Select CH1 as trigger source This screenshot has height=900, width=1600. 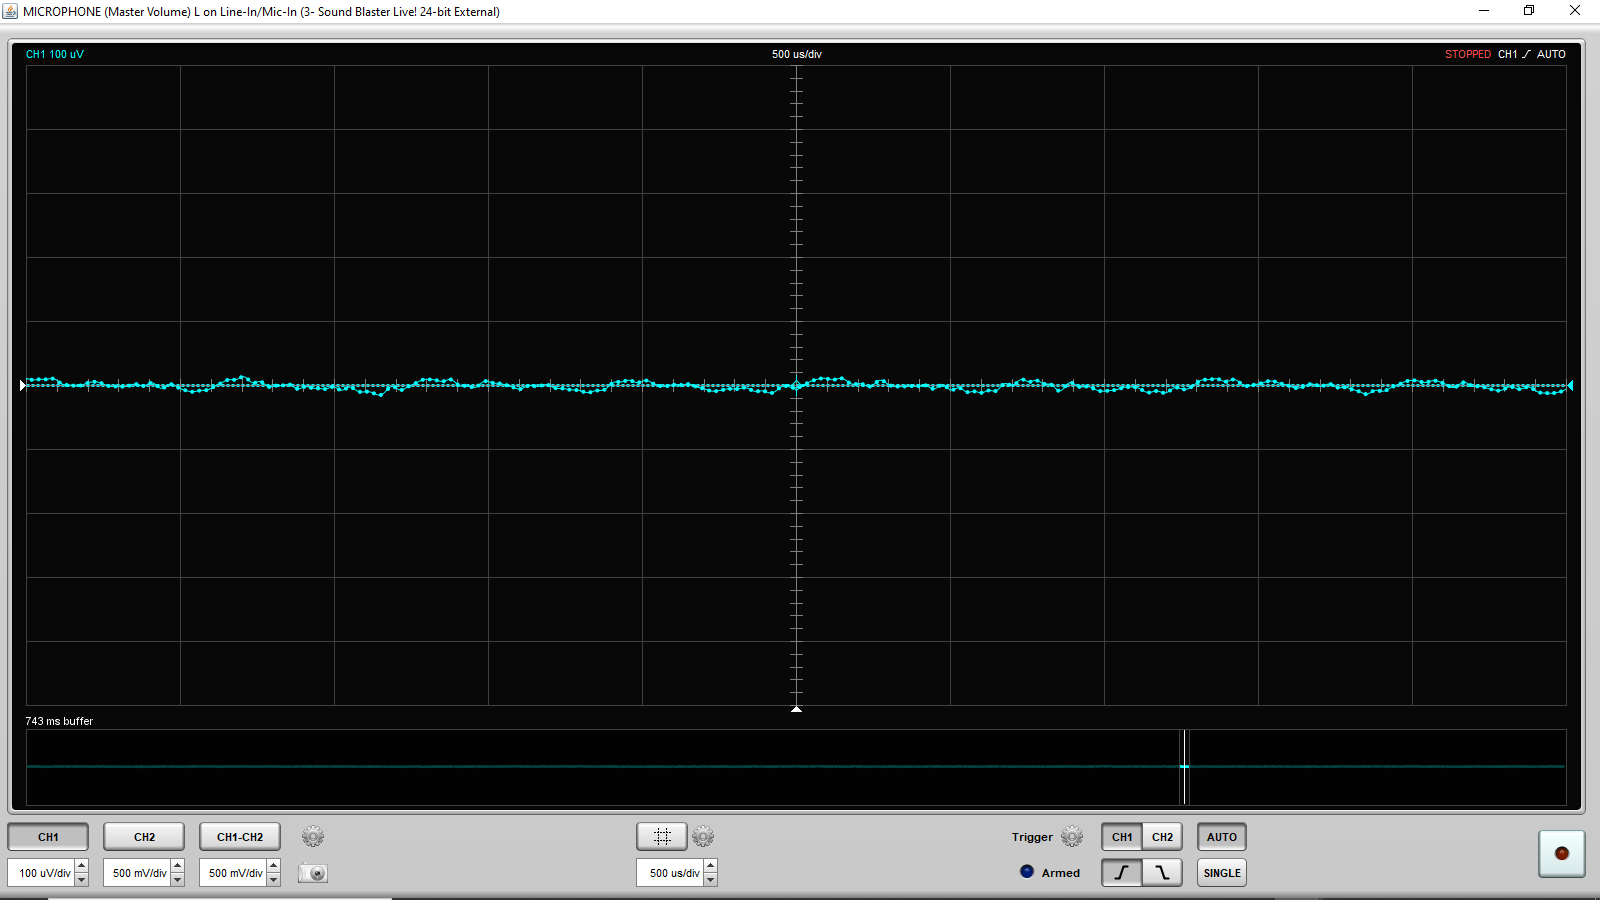(1122, 837)
